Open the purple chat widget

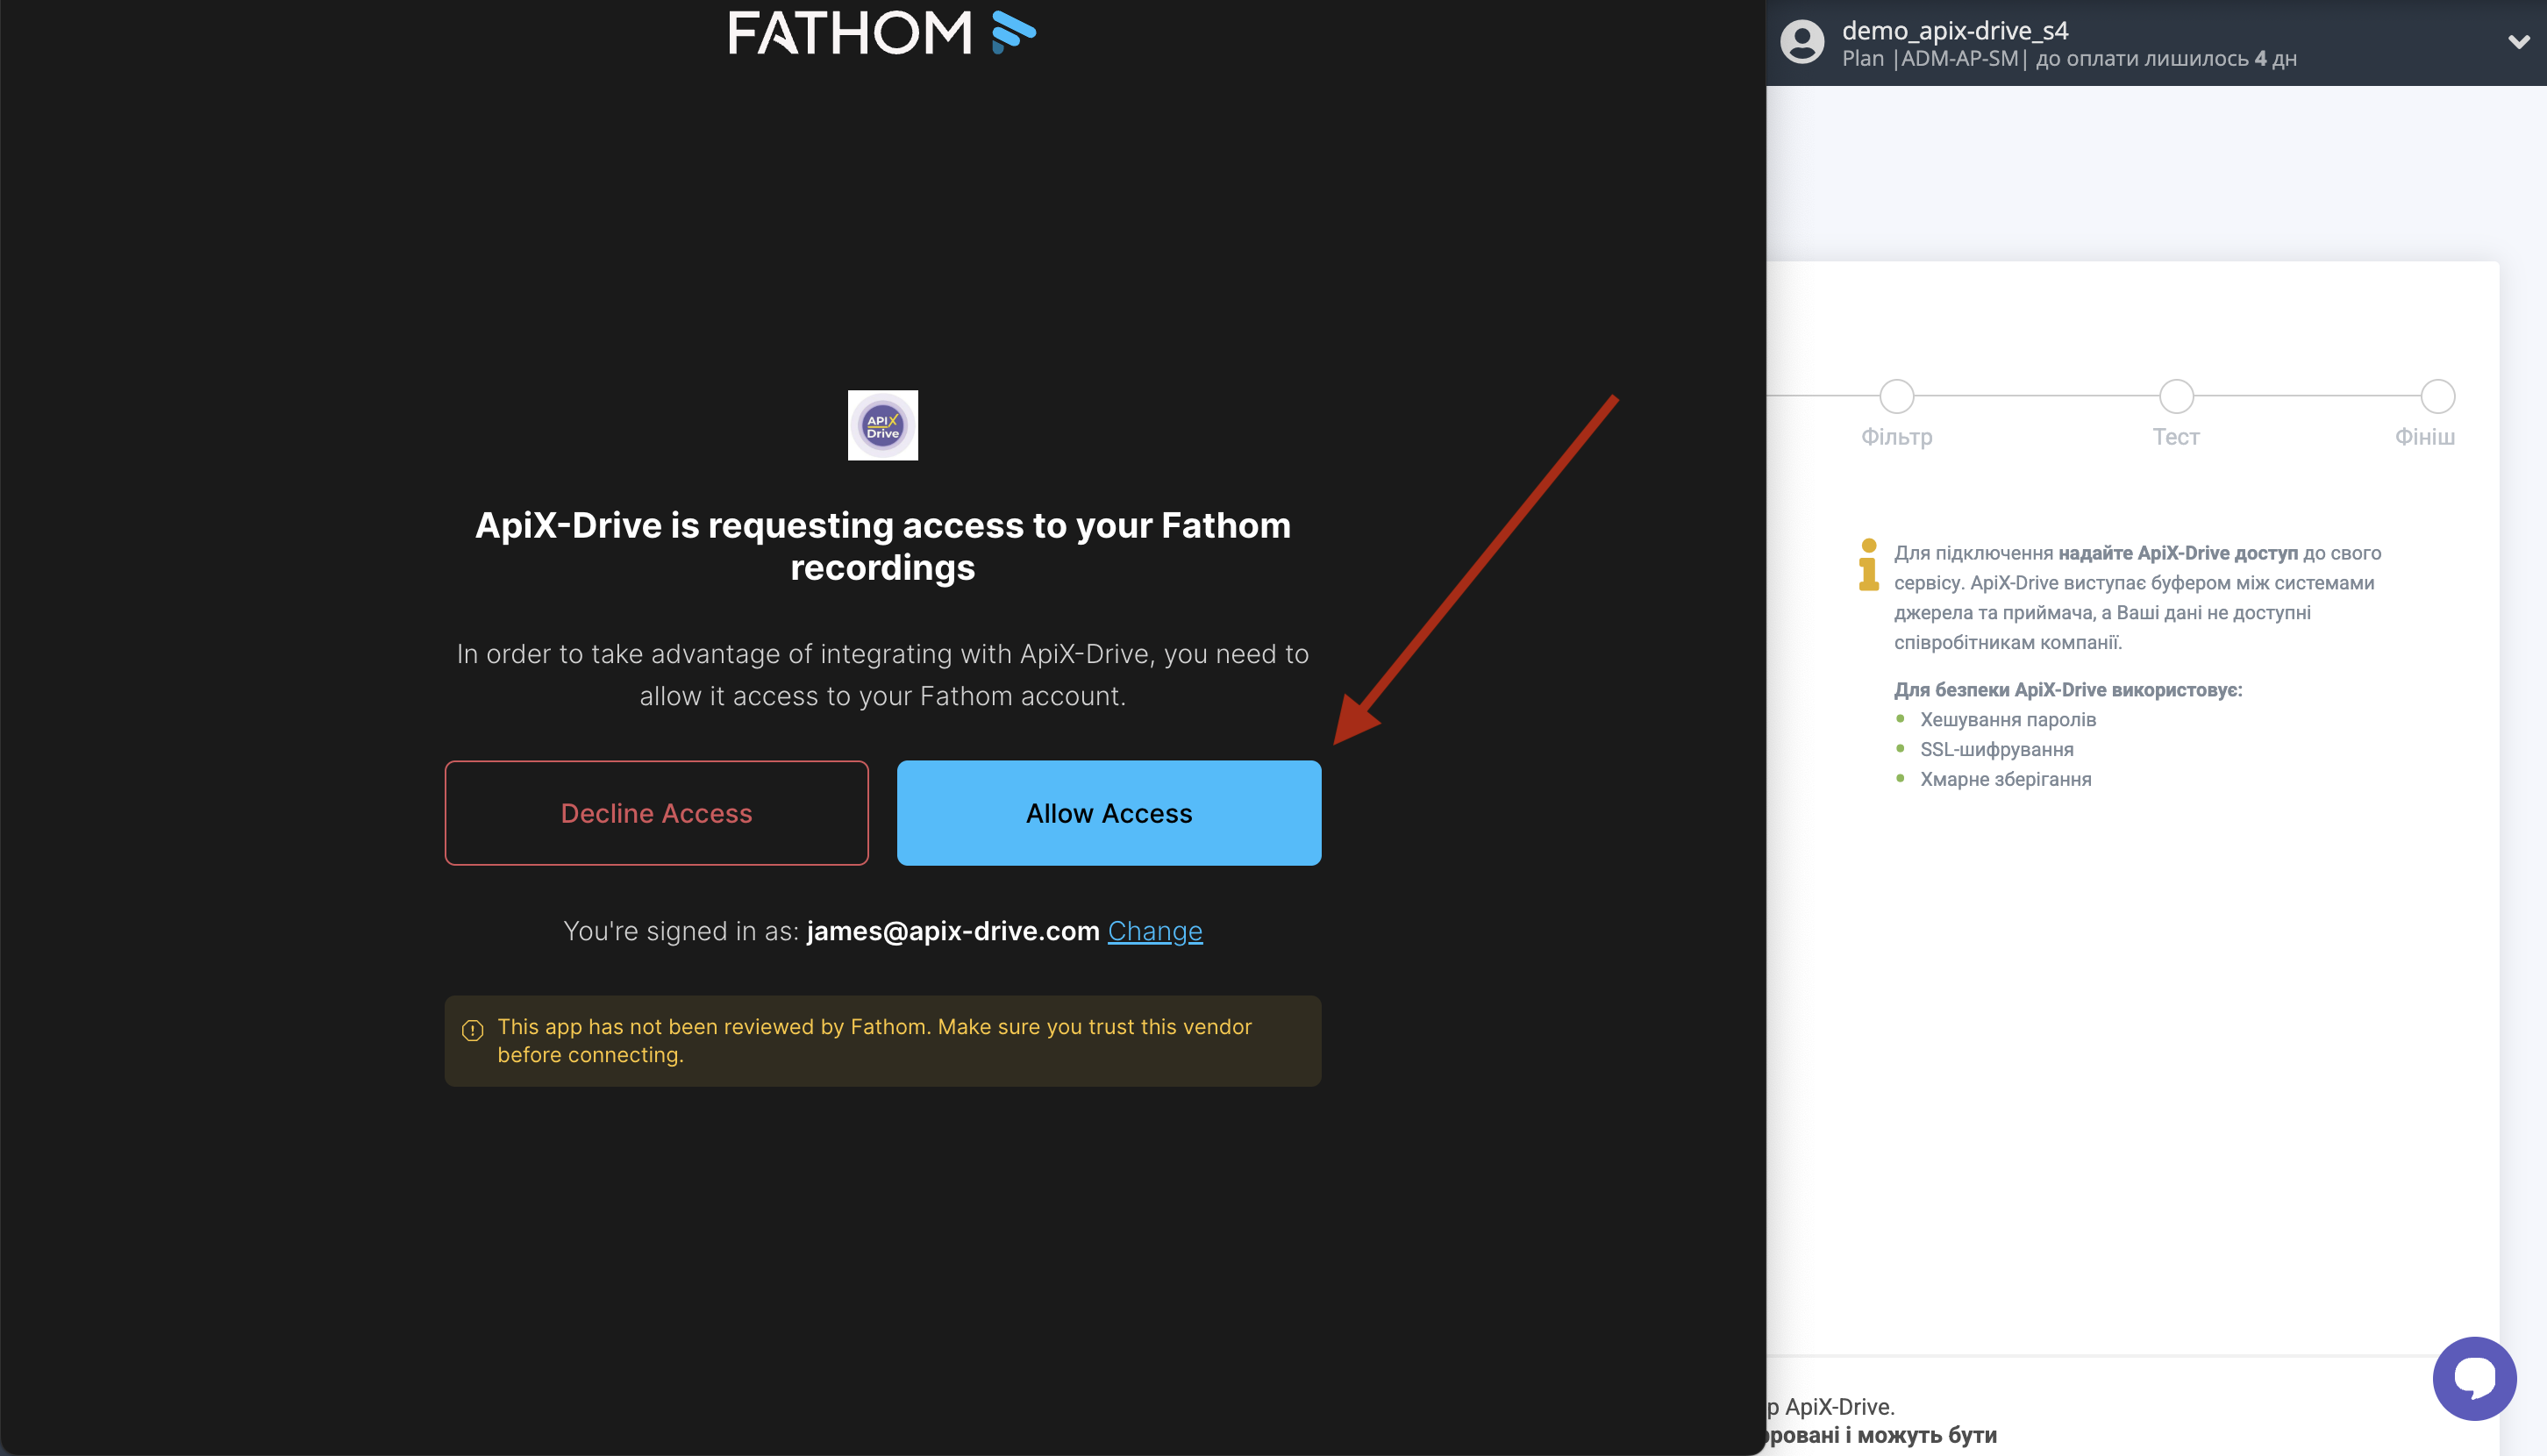tap(2474, 1378)
